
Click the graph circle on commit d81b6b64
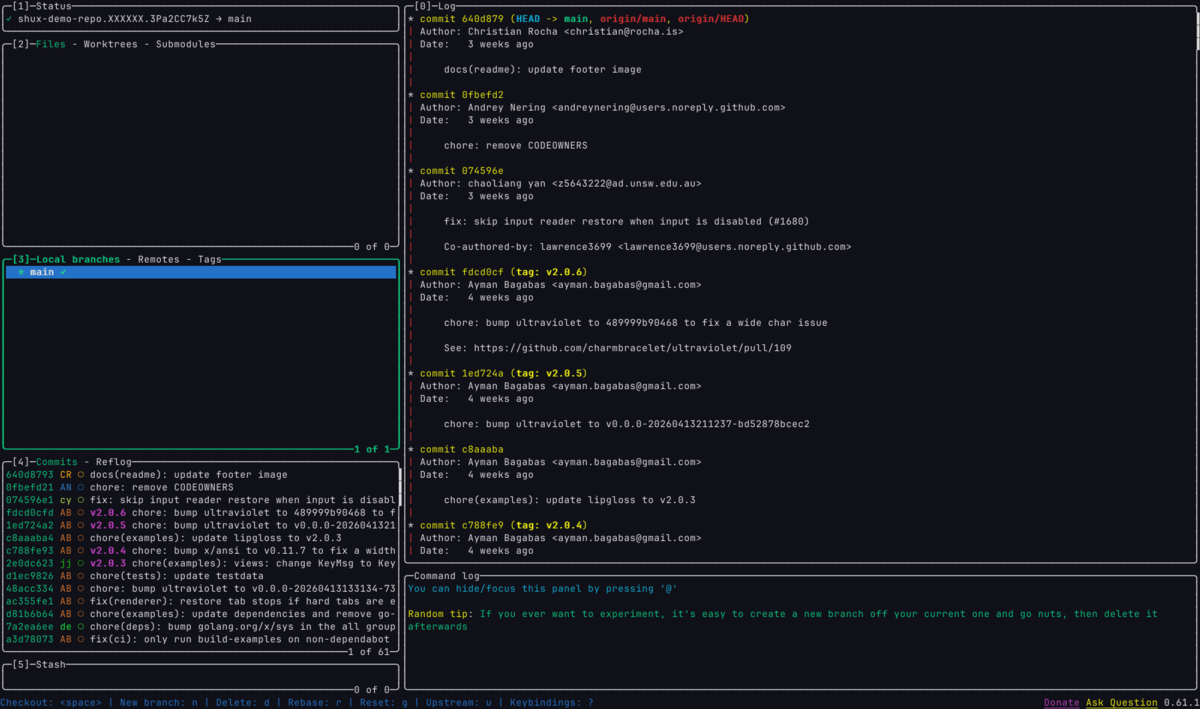click(x=81, y=613)
